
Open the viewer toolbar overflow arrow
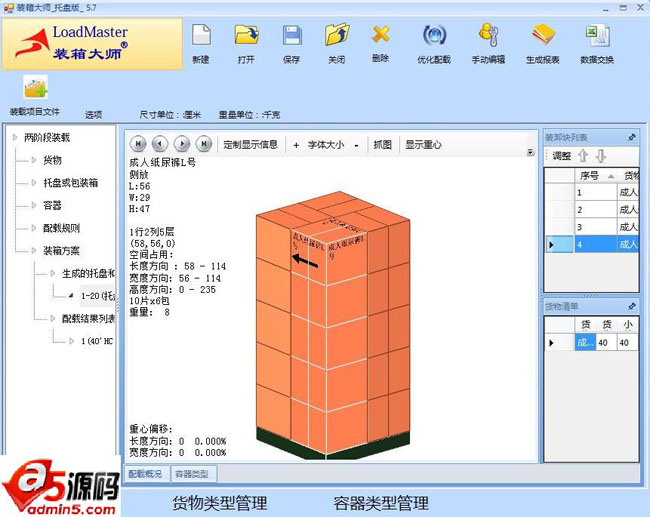pyautogui.click(x=531, y=152)
